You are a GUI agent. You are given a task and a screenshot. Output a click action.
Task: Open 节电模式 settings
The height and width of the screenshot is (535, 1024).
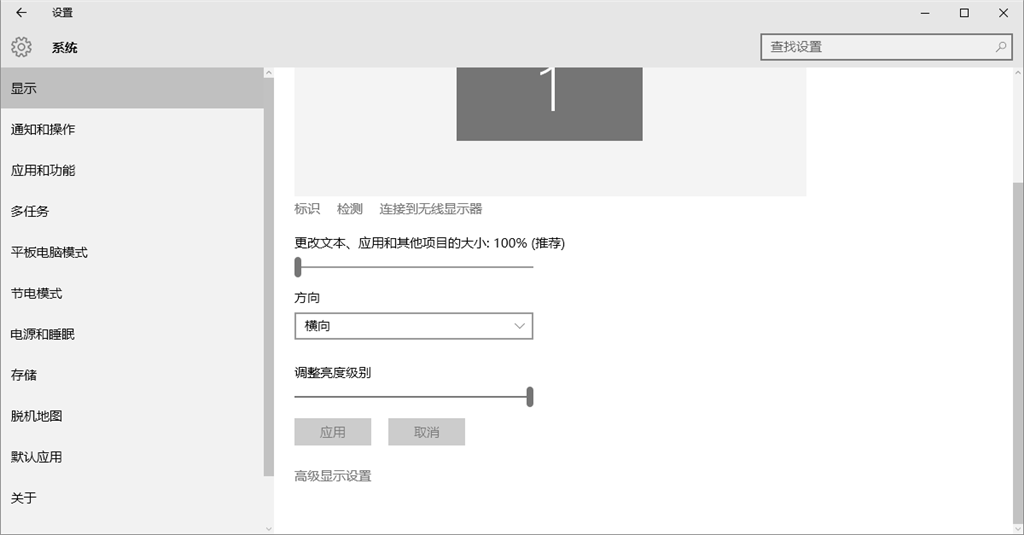click(132, 293)
